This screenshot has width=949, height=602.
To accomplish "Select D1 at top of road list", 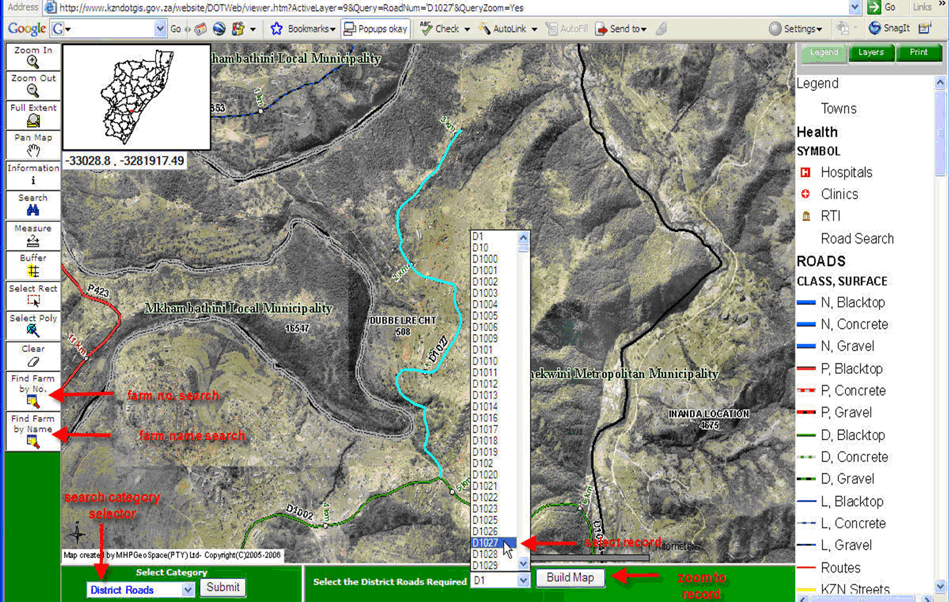I will 493,237.
